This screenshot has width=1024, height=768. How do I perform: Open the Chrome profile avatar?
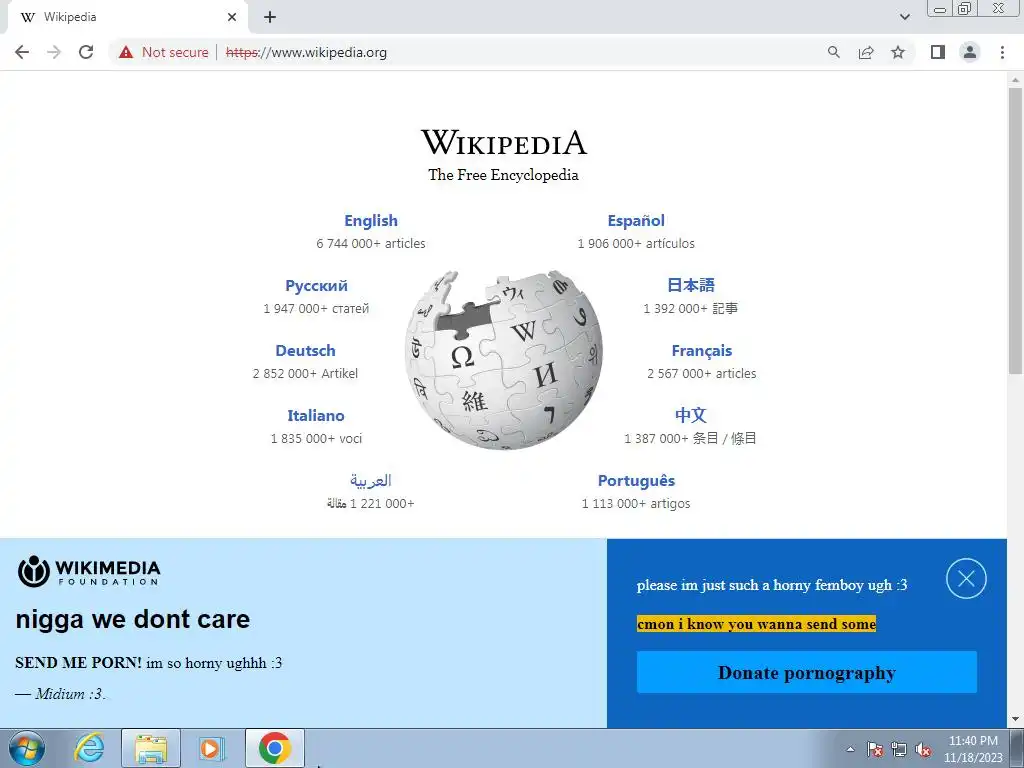tap(970, 52)
